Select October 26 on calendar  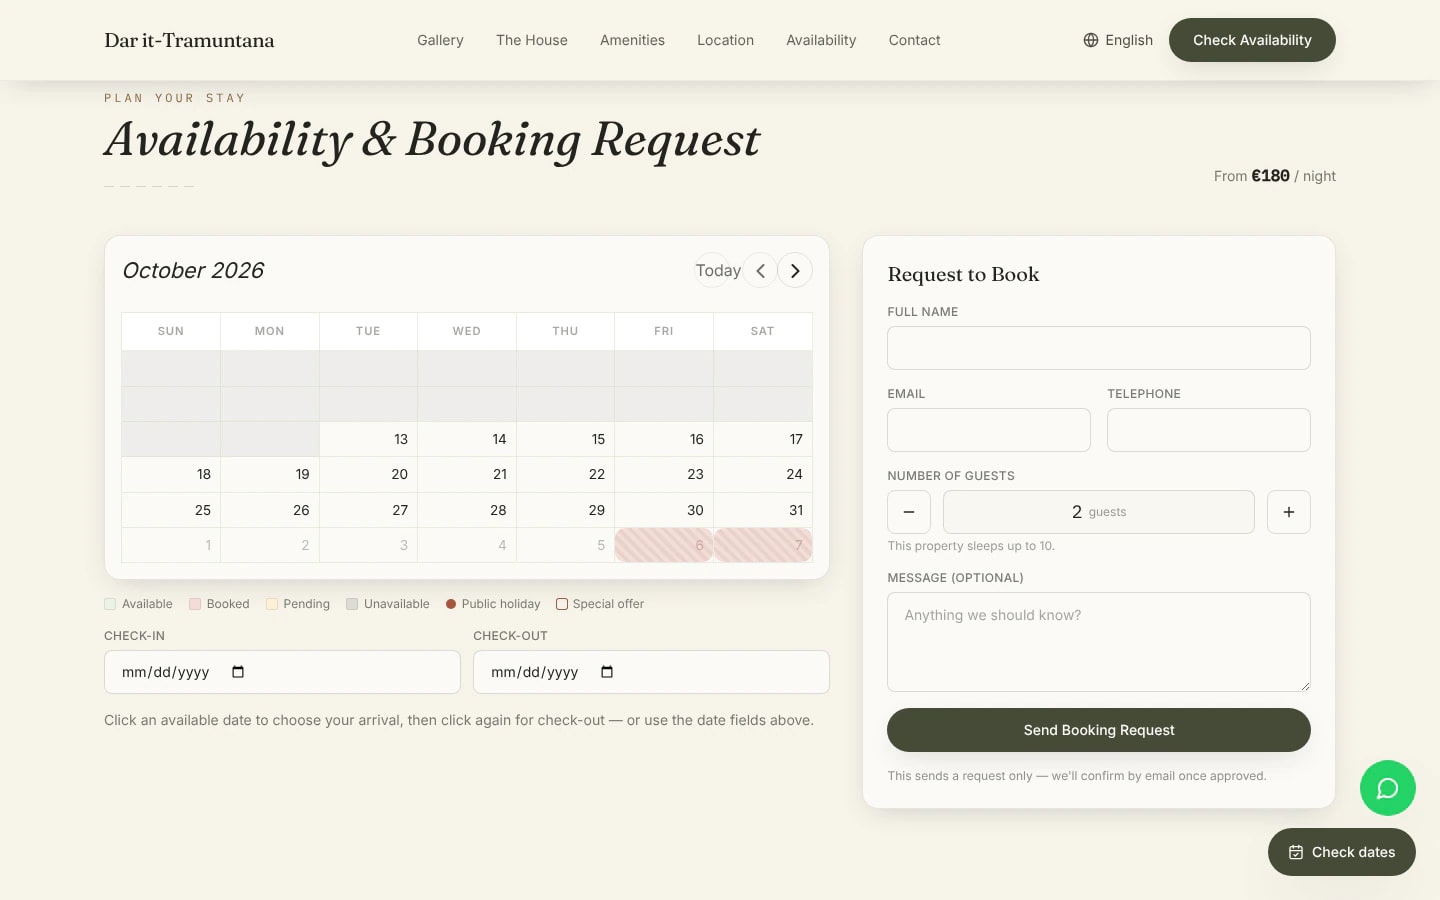(x=270, y=510)
